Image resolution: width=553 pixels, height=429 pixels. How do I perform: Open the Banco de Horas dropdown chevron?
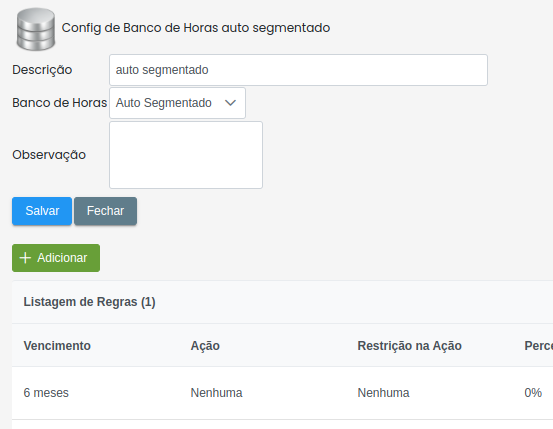pos(230,103)
